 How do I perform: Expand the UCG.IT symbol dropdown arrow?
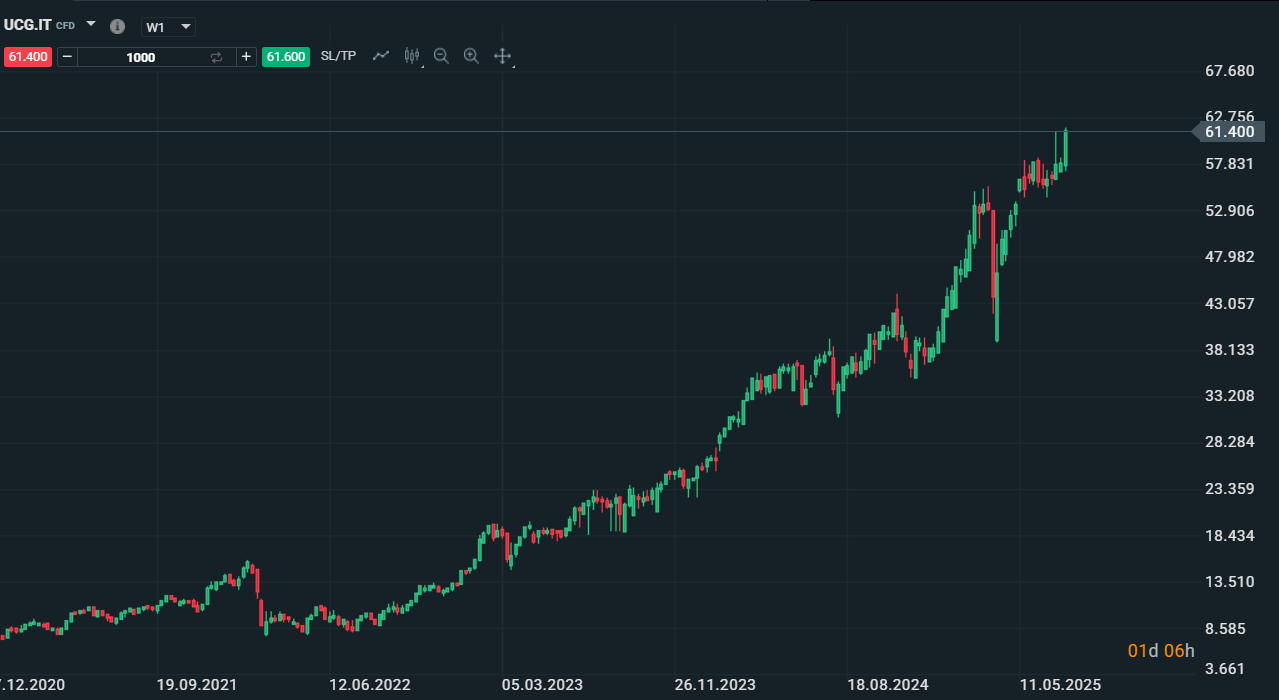point(91,24)
